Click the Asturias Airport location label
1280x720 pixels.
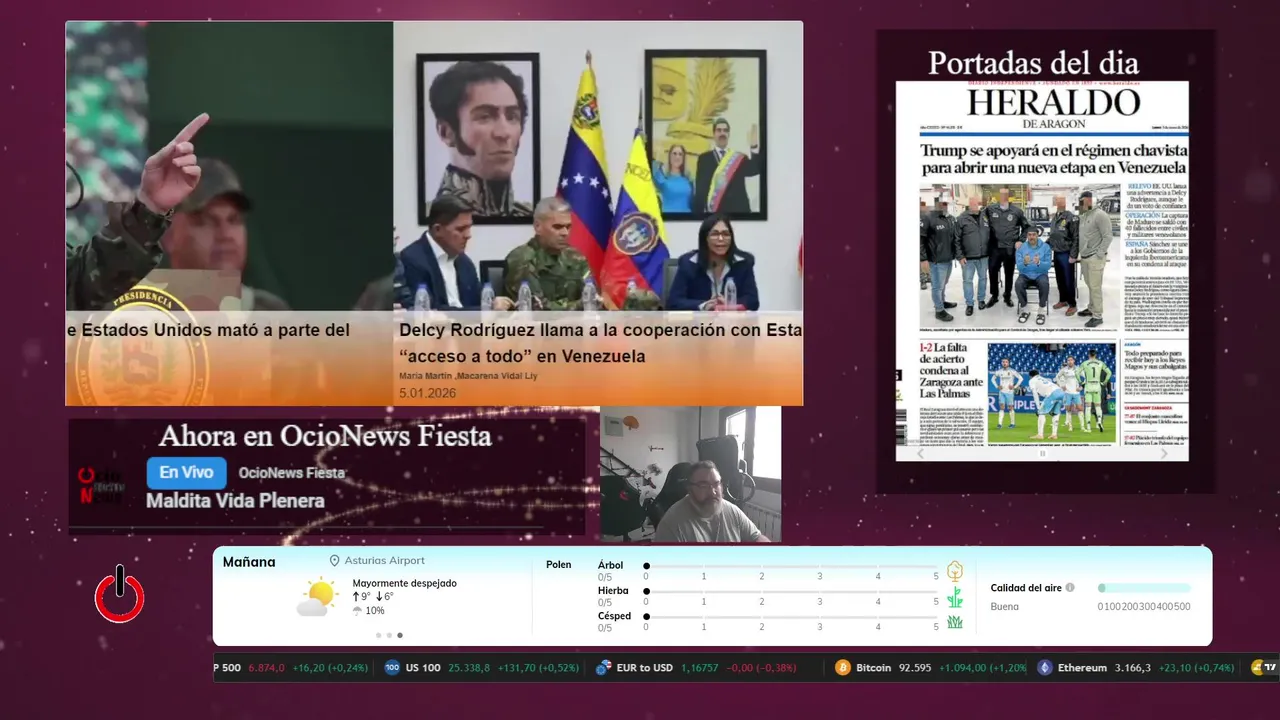click(384, 561)
